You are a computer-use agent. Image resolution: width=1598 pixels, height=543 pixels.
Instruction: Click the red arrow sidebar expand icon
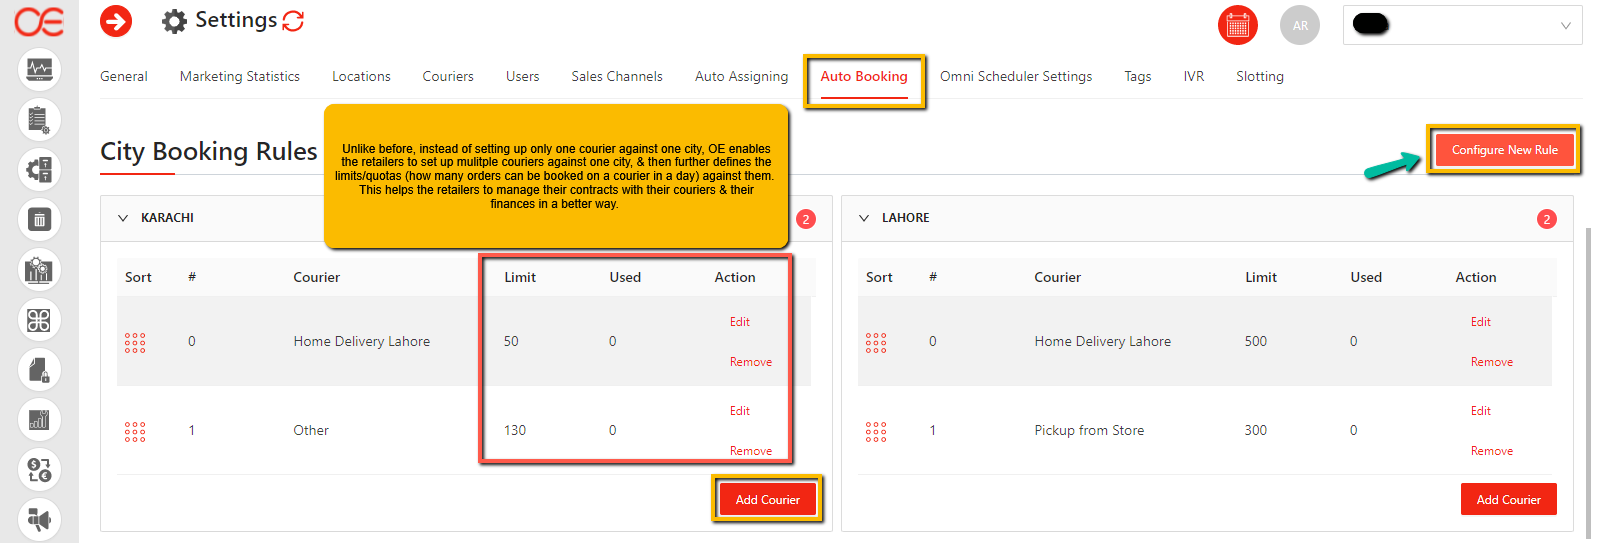point(116,21)
